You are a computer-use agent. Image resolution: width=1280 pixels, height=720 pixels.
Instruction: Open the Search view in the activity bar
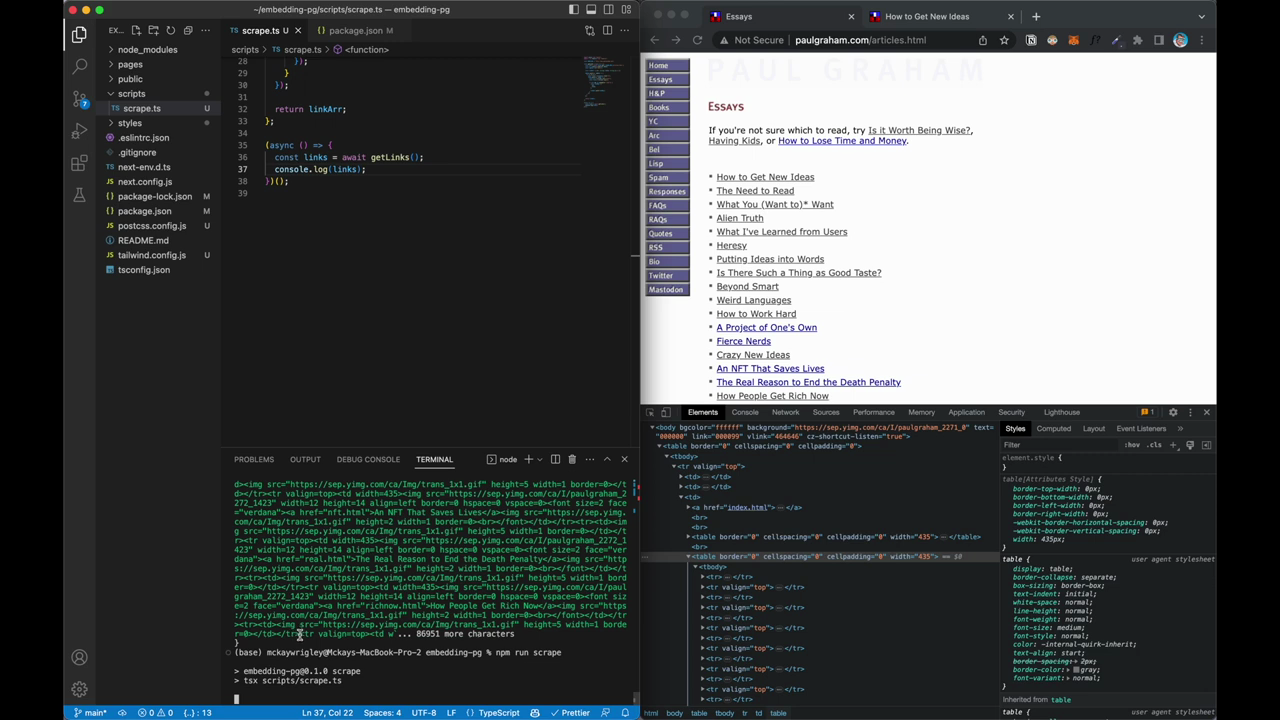click(x=79, y=67)
